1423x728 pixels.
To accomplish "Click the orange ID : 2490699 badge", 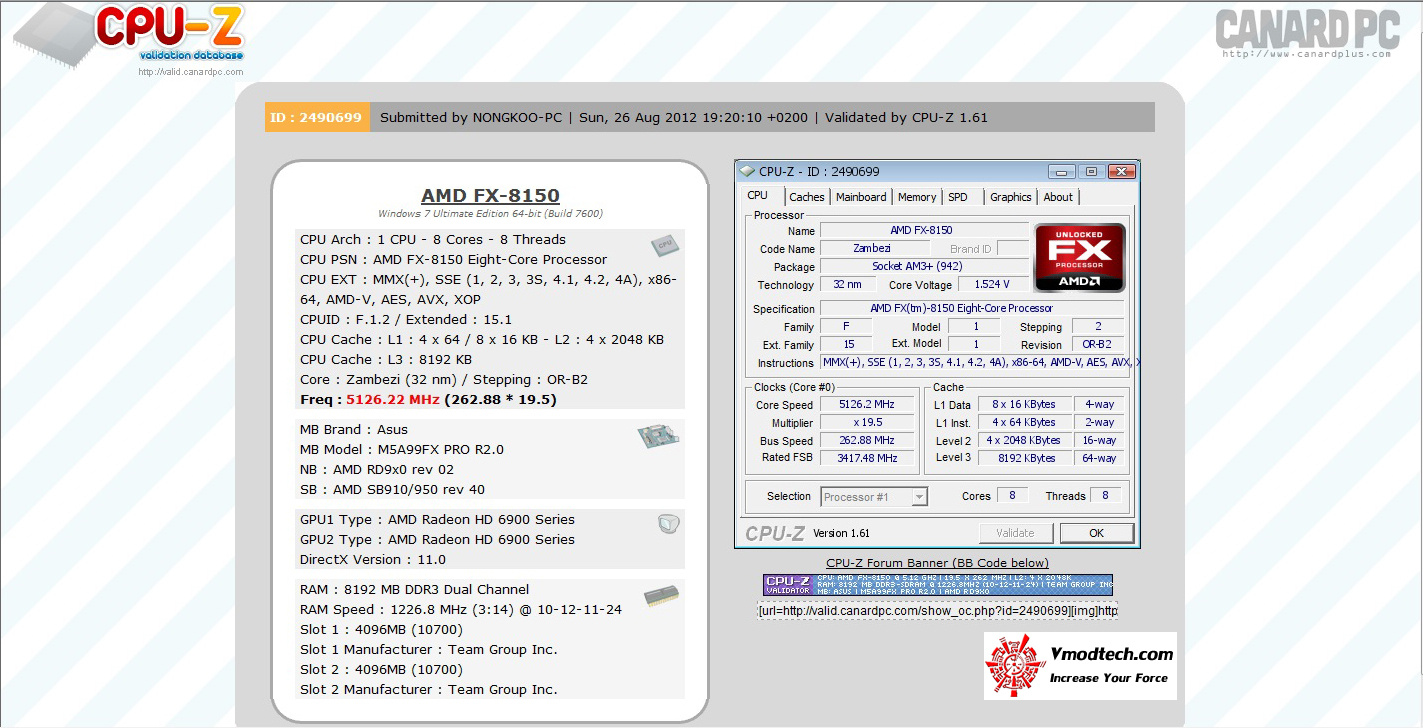I will 317,117.
